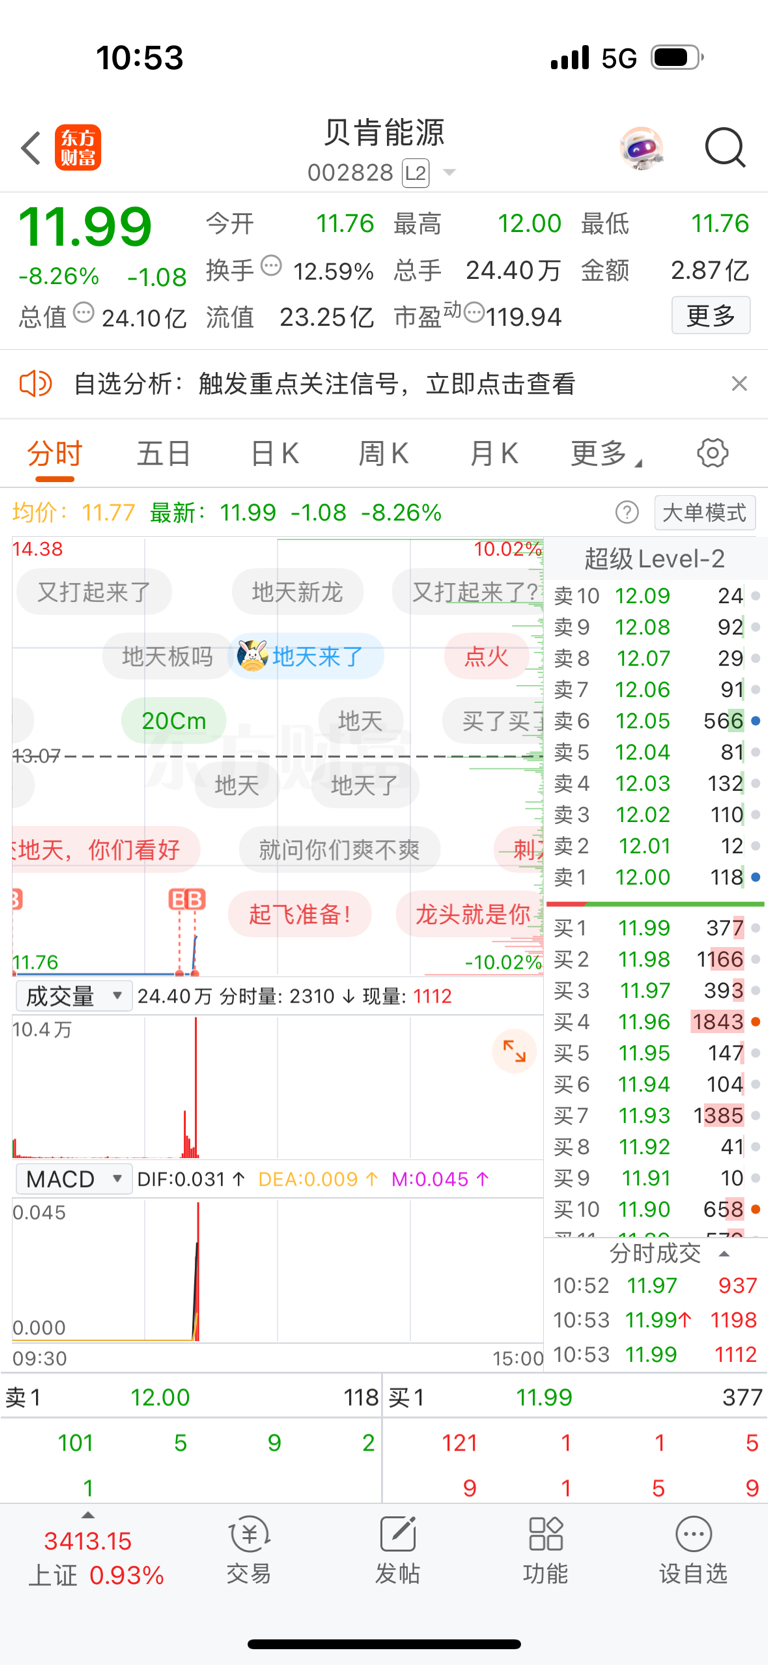Viewport: 769px width, 1665px height.
Task: Tap the back arrow icon
Action: (31, 148)
